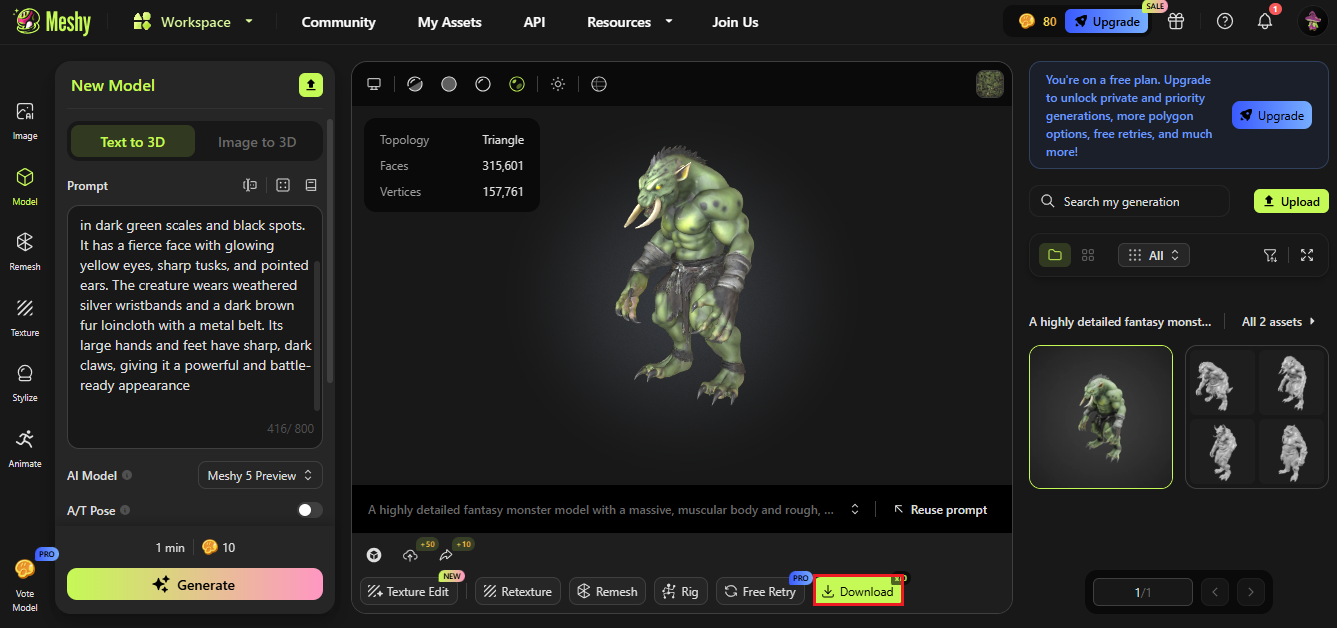
Task: Open the Remesh panel from the sidebar
Action: coord(24,250)
